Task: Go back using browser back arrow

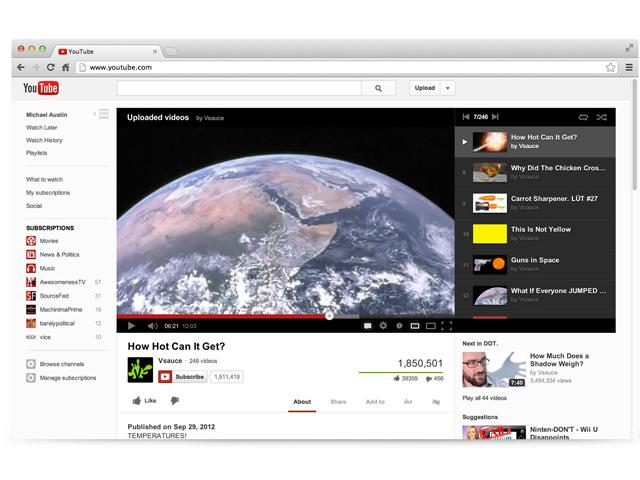Action: coord(21,67)
